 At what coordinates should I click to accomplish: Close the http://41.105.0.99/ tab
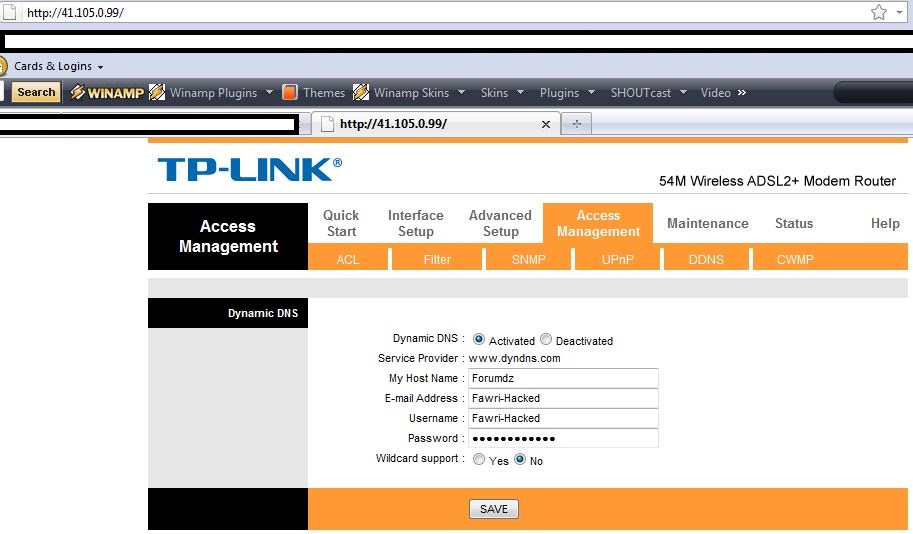point(546,124)
